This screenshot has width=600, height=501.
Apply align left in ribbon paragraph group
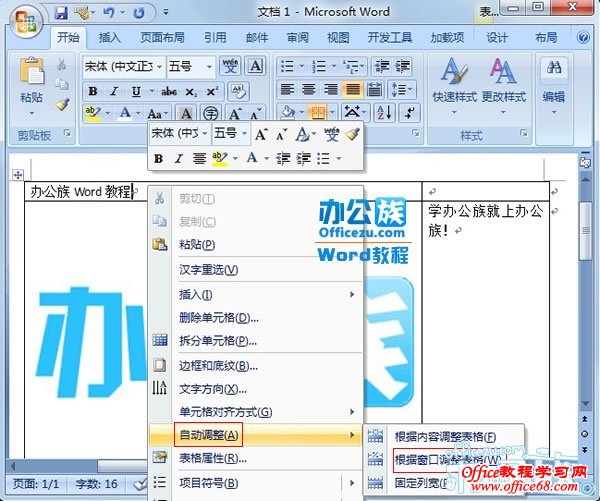[x=287, y=90]
